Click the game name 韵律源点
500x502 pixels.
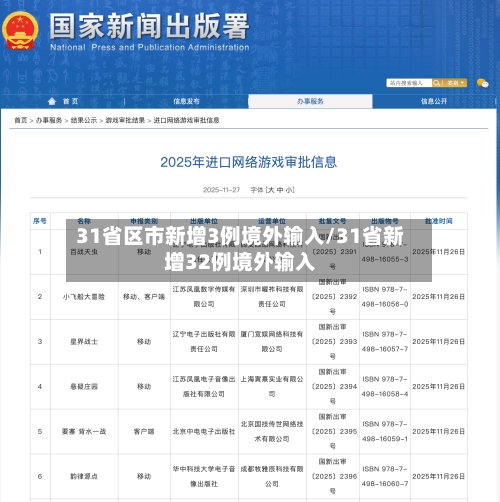coord(84,477)
